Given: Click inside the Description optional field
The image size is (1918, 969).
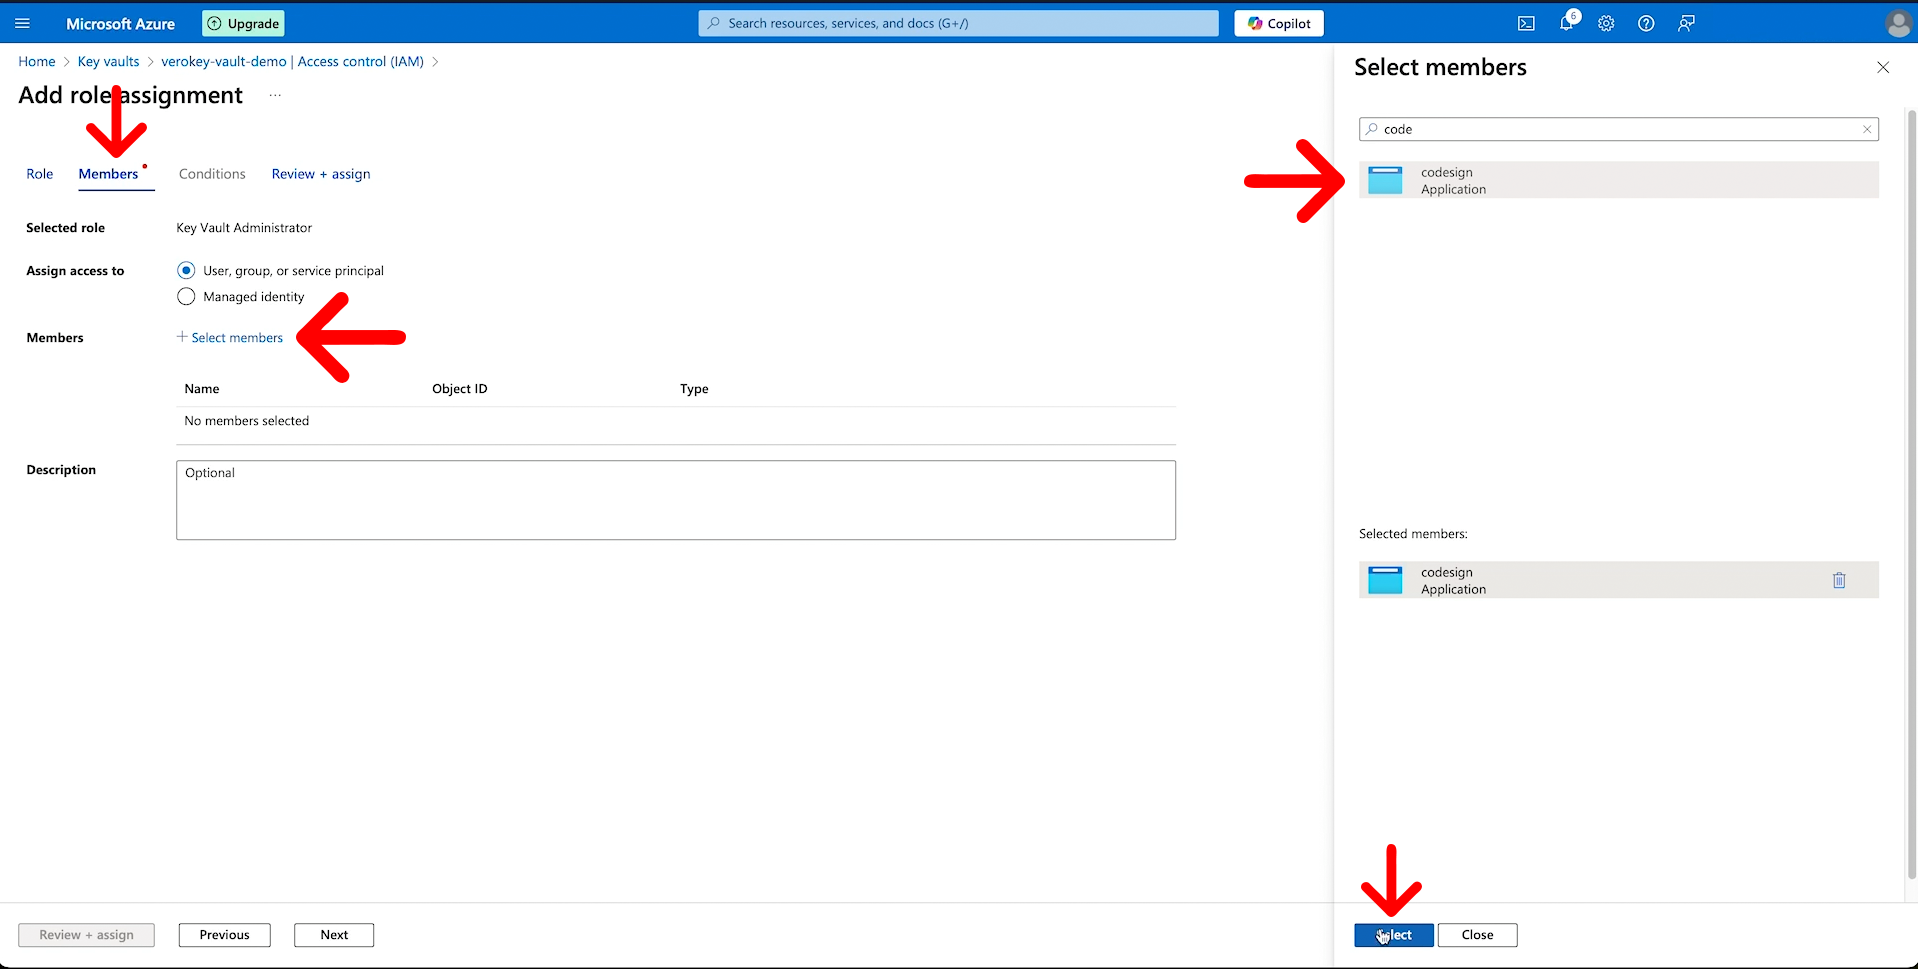Looking at the screenshot, I should pyautogui.click(x=675, y=499).
